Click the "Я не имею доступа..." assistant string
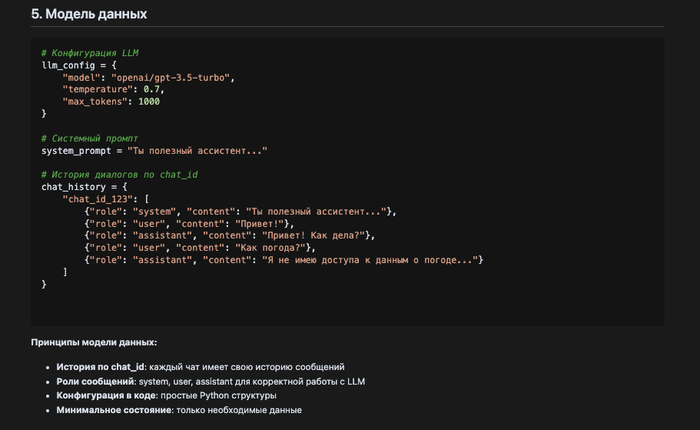Image resolution: width=700 pixels, height=430 pixels. click(370, 260)
